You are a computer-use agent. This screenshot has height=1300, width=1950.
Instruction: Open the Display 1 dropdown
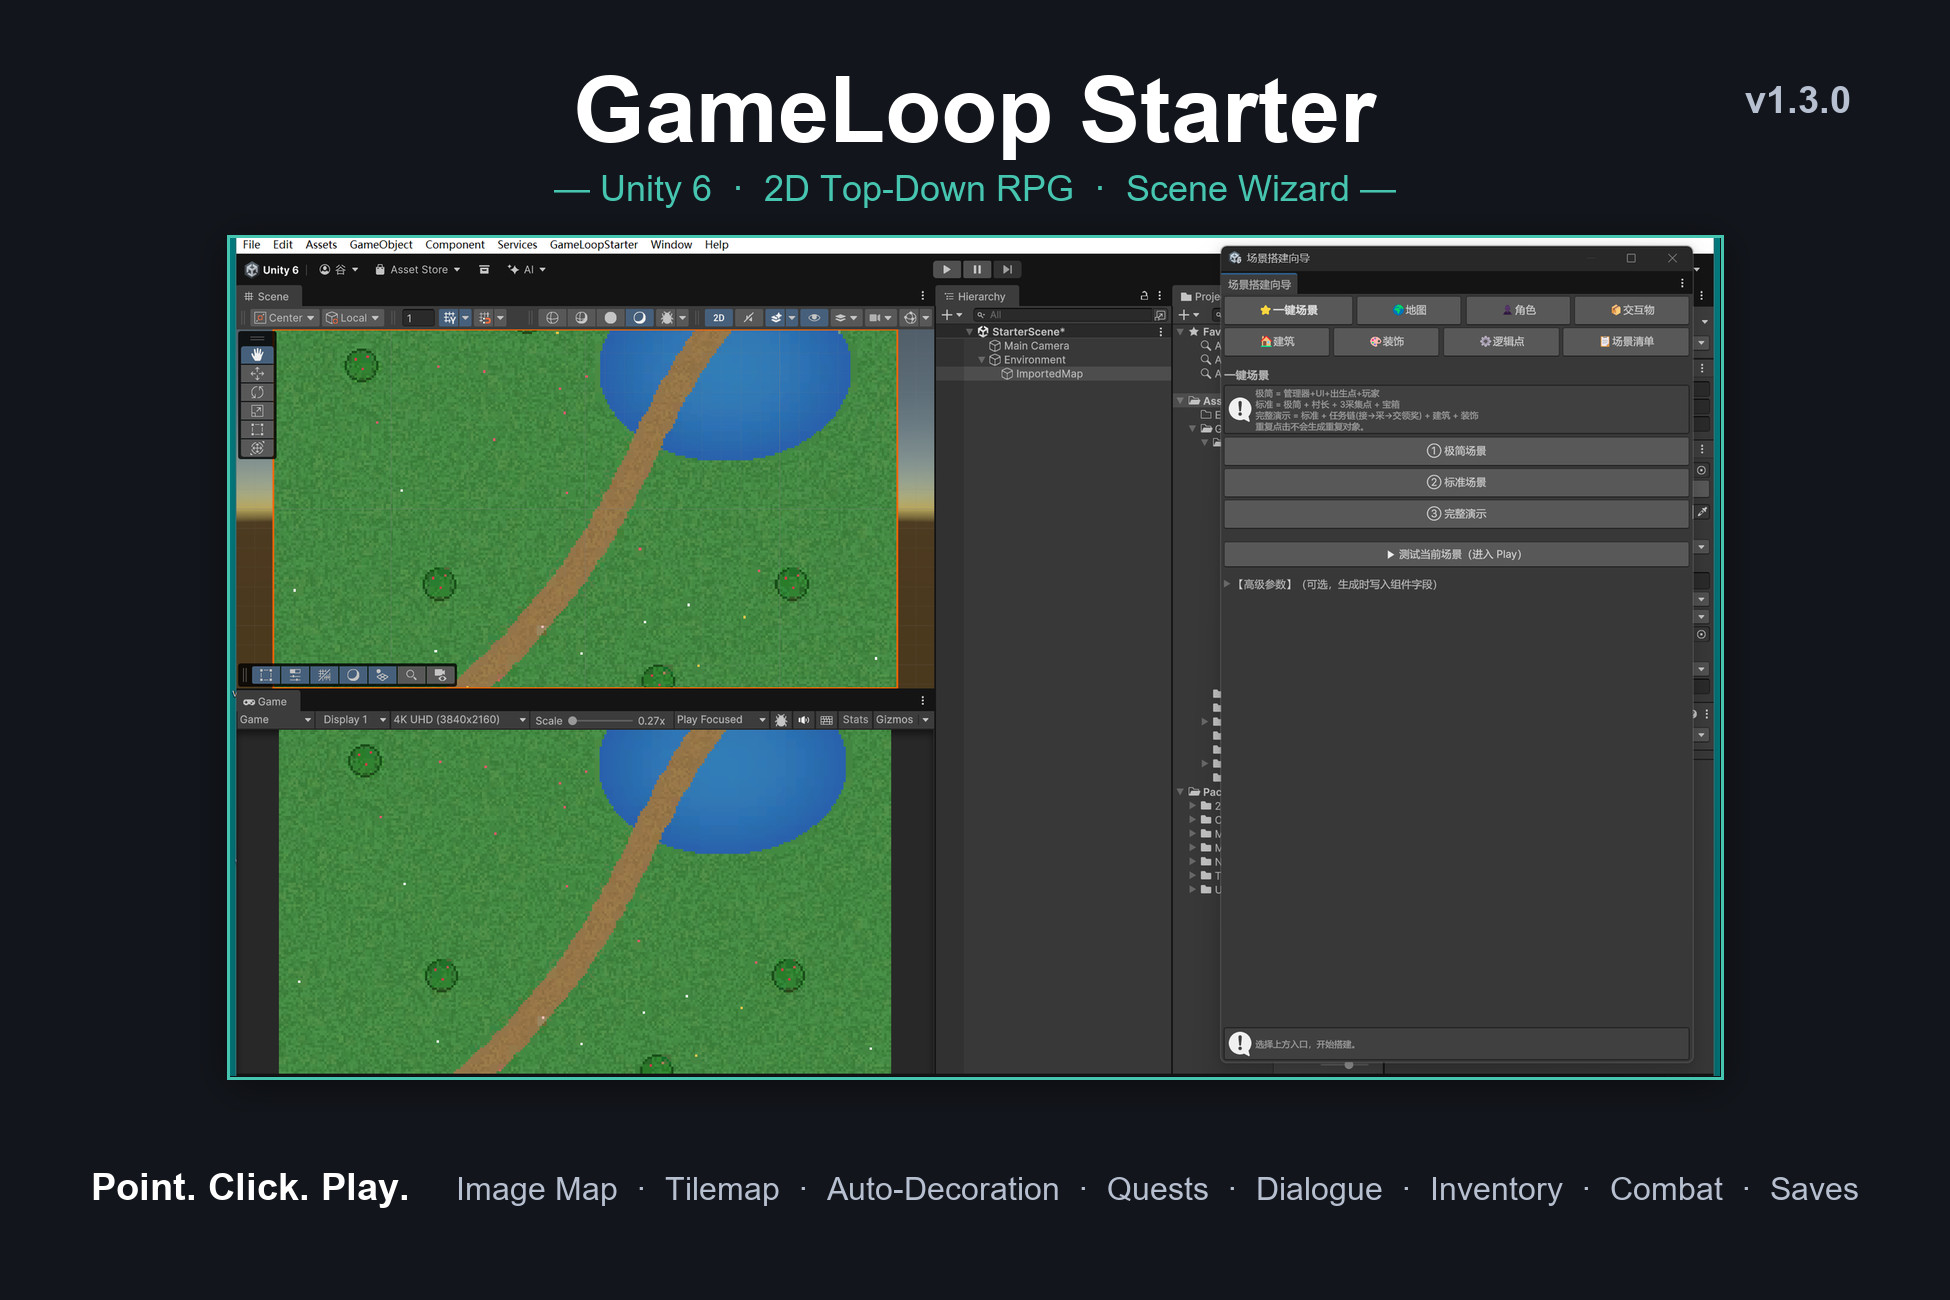pos(354,720)
